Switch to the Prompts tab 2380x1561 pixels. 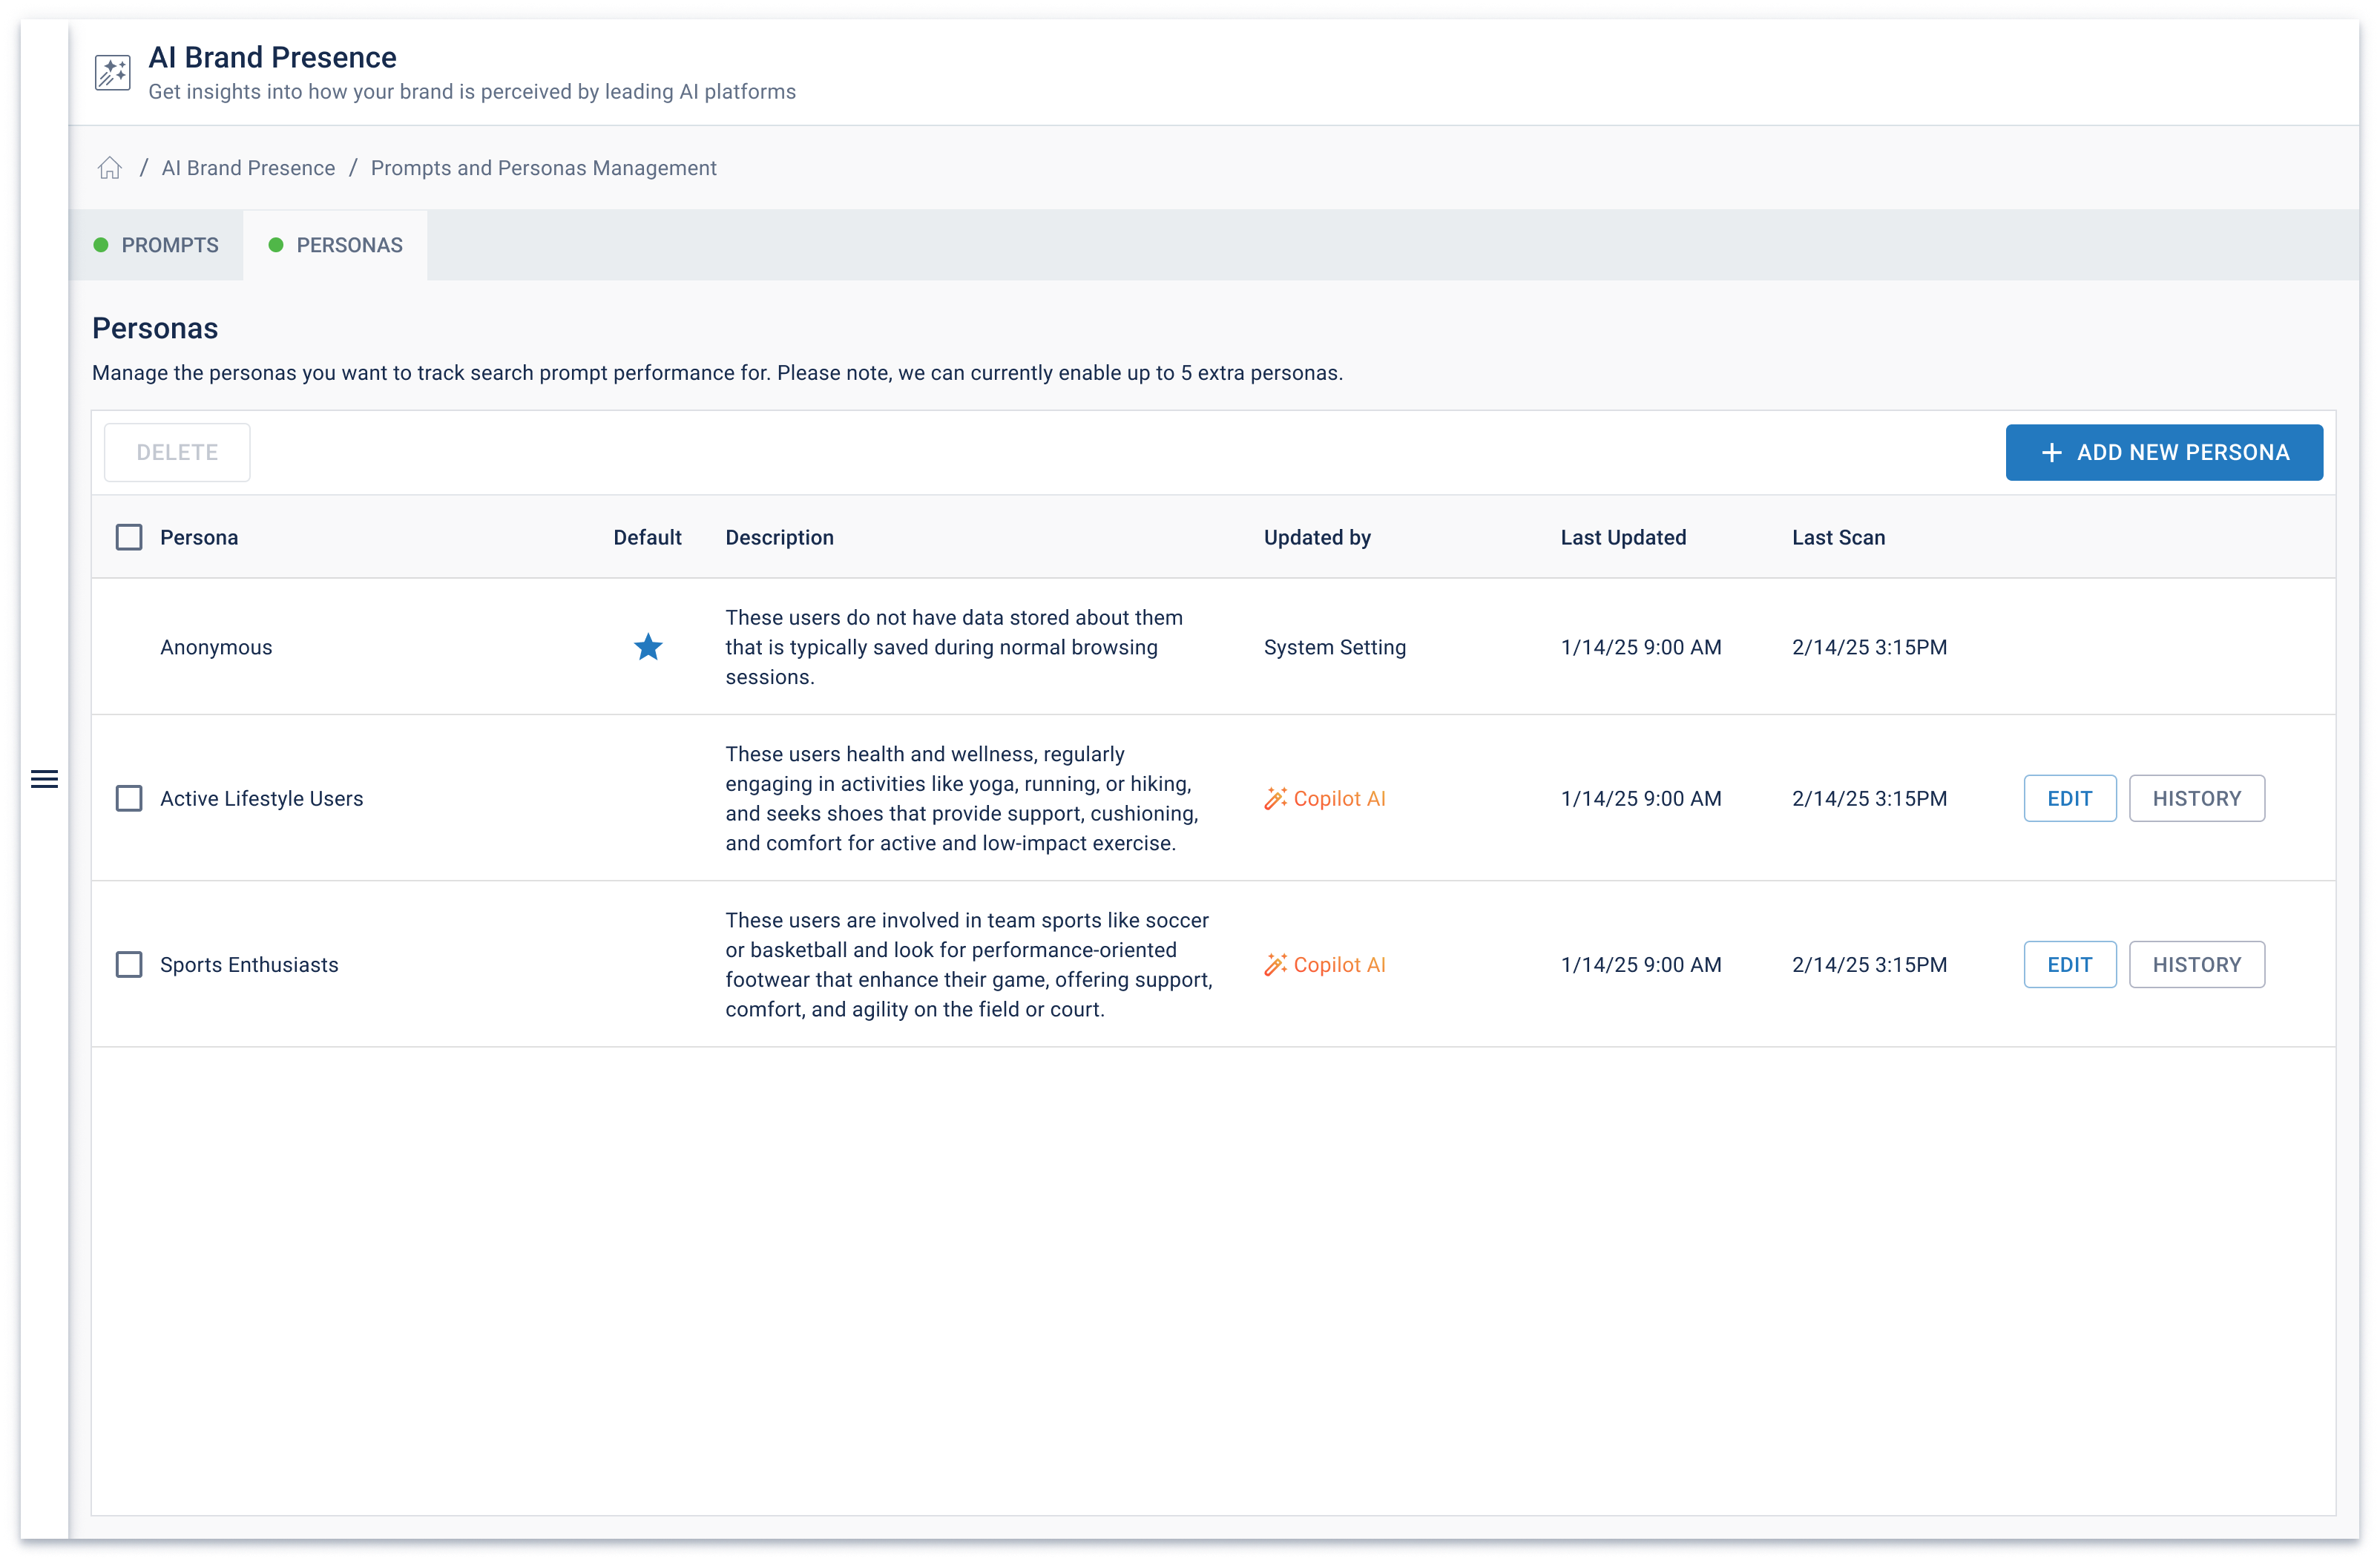tap(157, 245)
